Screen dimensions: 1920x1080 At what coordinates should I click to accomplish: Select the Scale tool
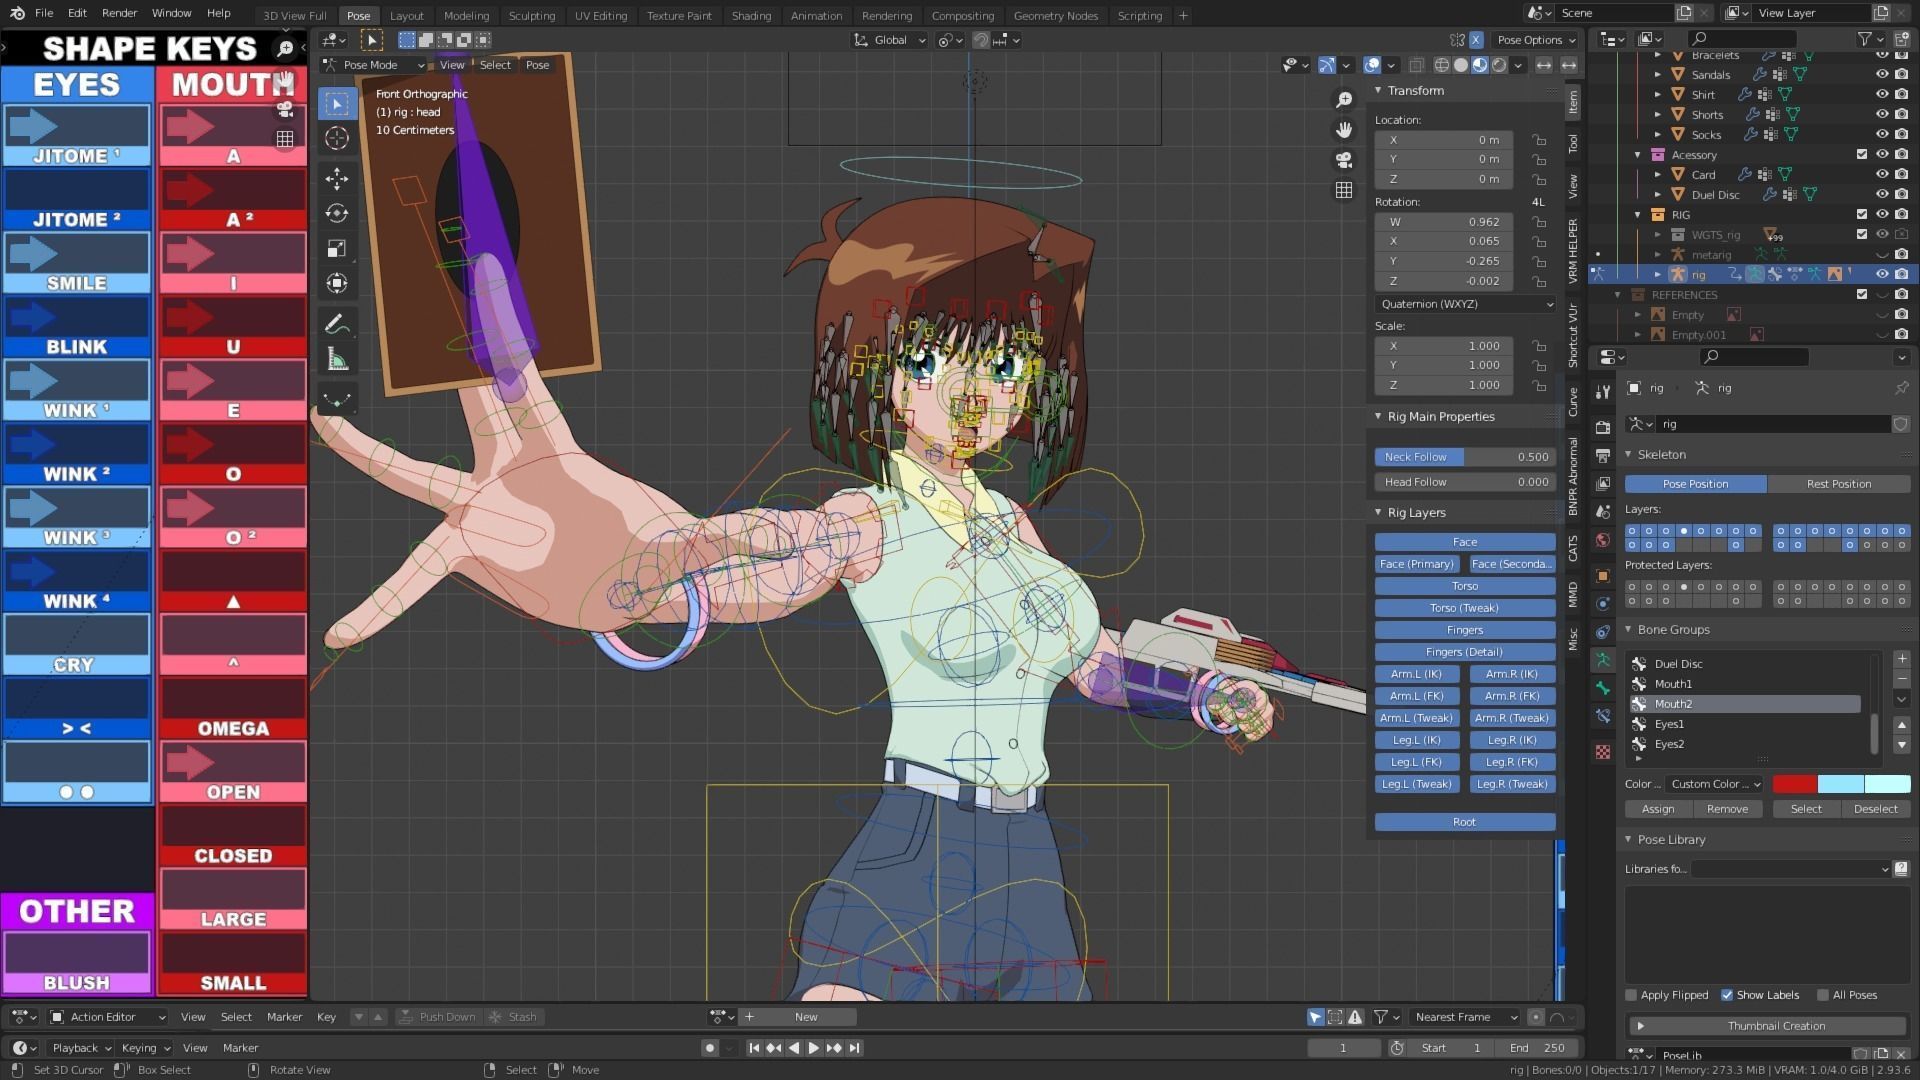337,249
